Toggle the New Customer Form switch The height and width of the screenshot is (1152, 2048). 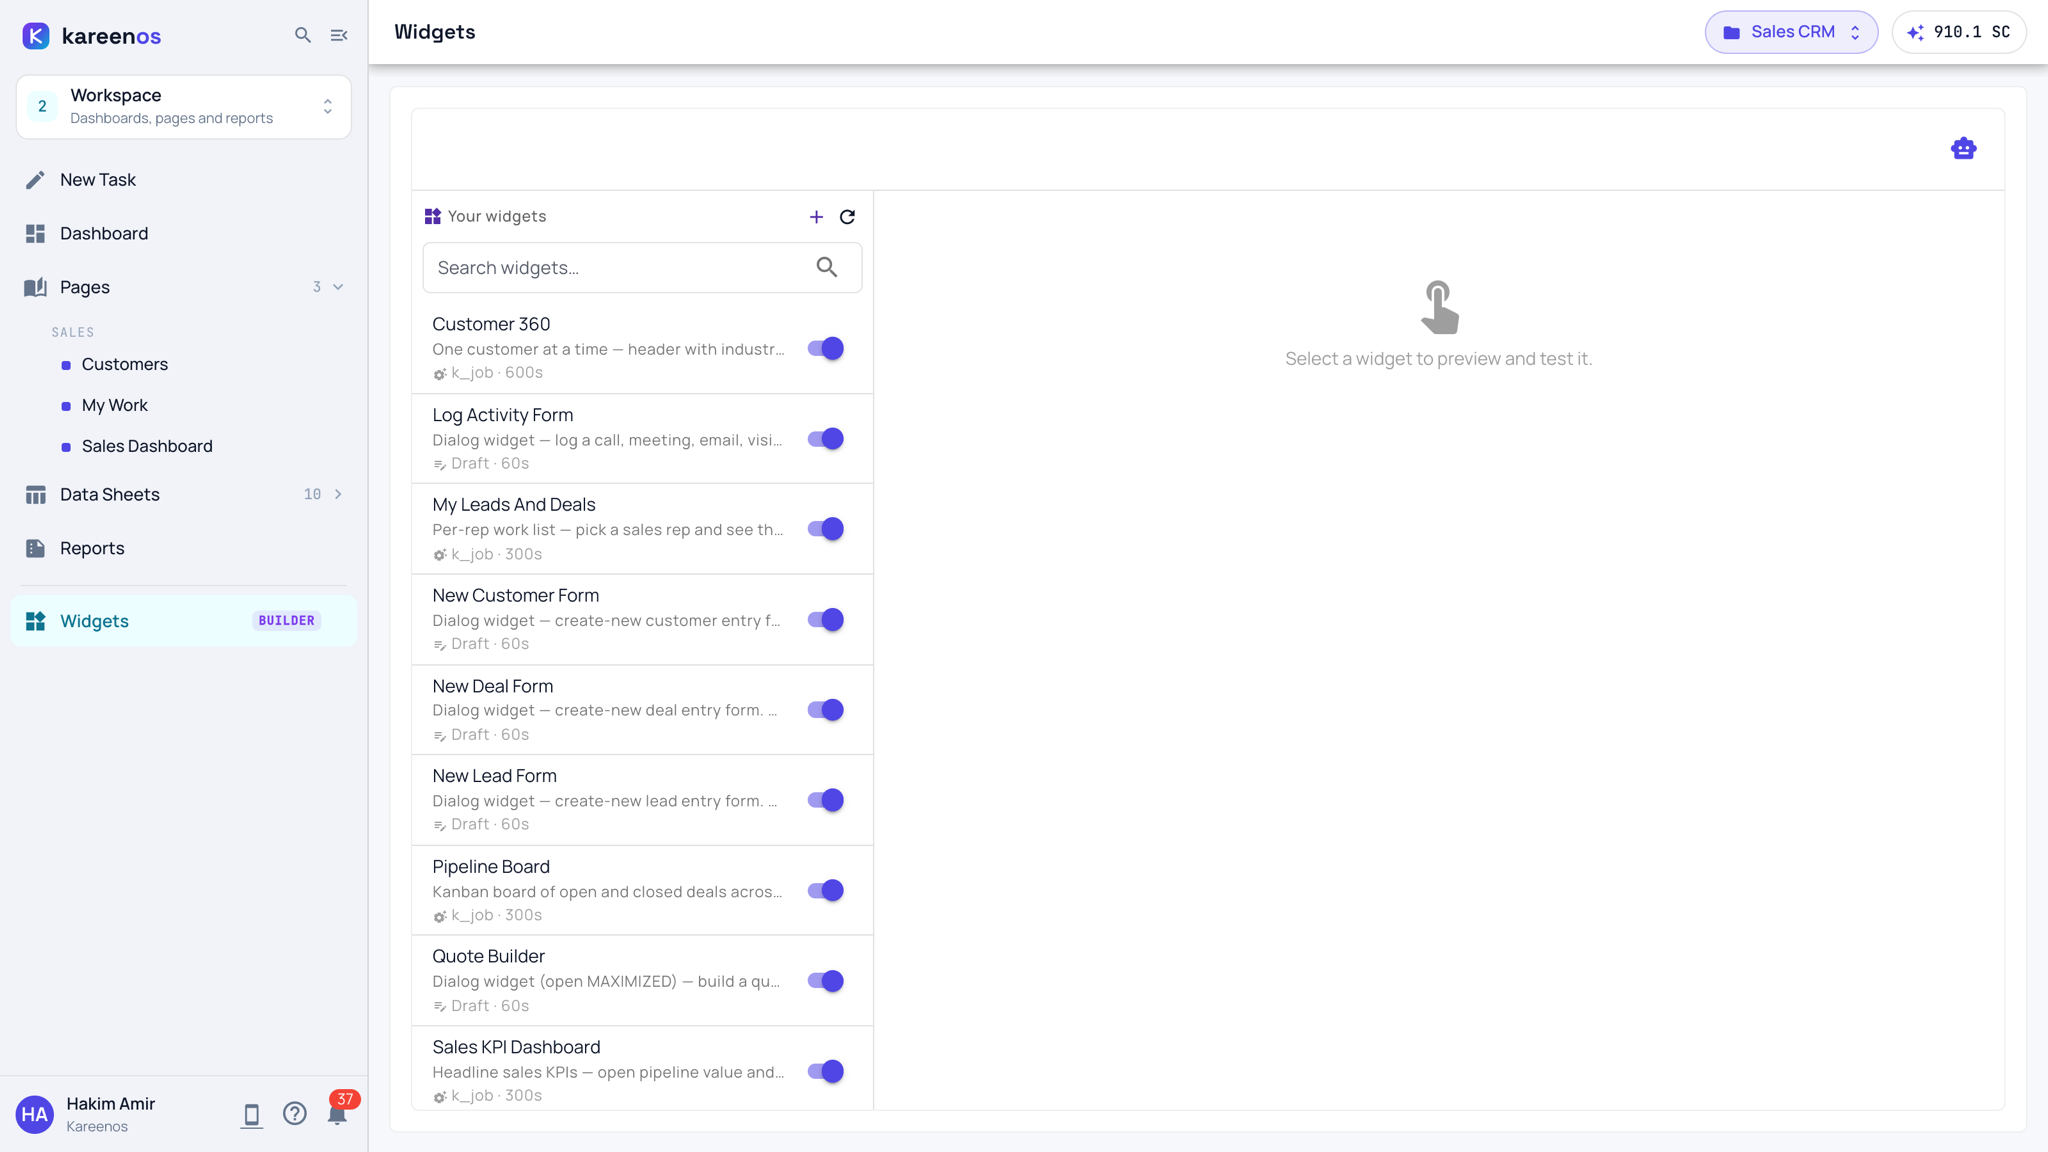(x=825, y=620)
